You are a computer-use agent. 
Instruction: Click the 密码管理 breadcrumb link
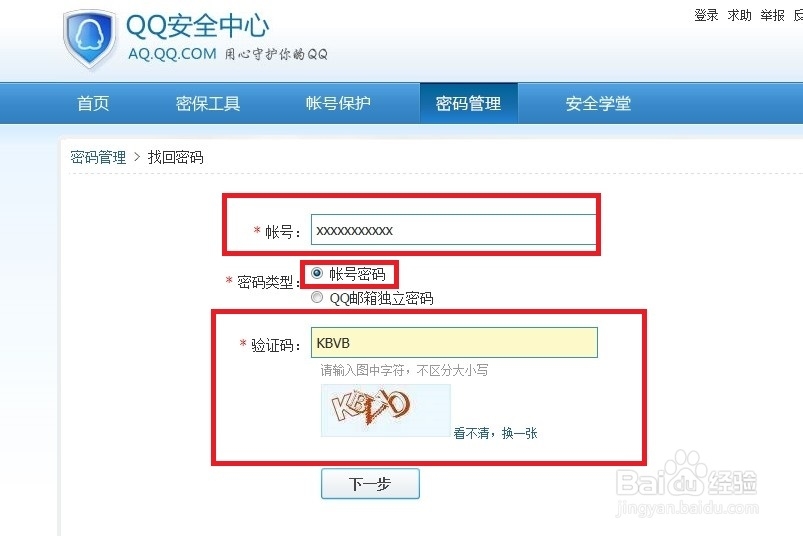point(98,157)
